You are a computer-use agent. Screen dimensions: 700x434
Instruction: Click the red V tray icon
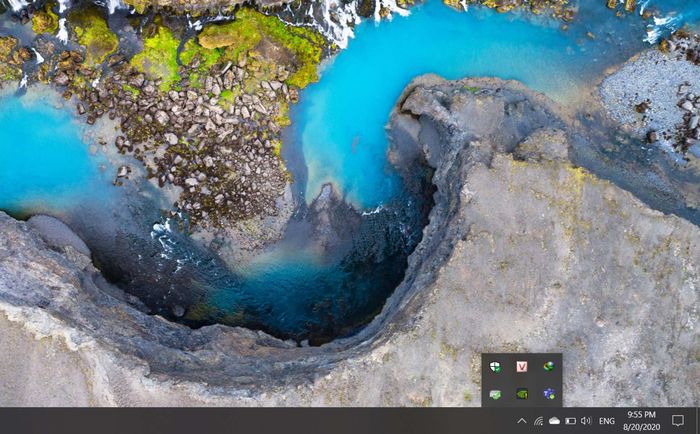[x=522, y=367]
